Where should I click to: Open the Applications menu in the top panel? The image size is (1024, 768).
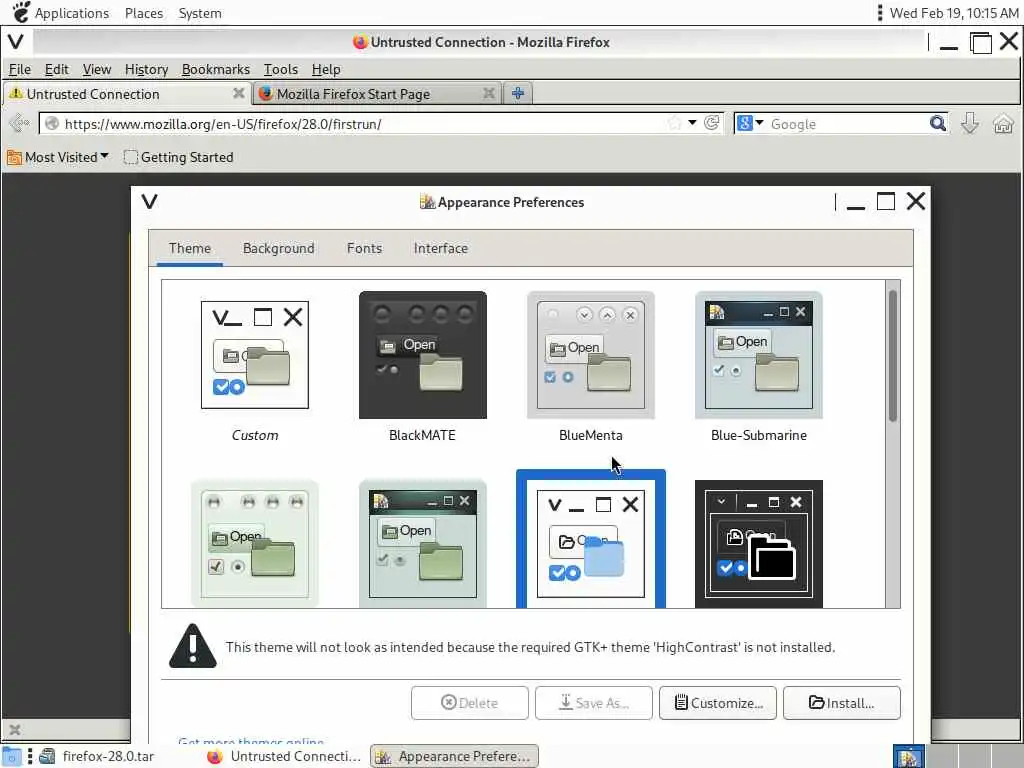[72, 13]
